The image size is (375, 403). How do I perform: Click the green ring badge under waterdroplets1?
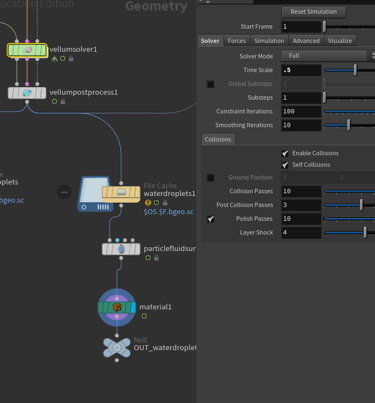click(x=156, y=203)
